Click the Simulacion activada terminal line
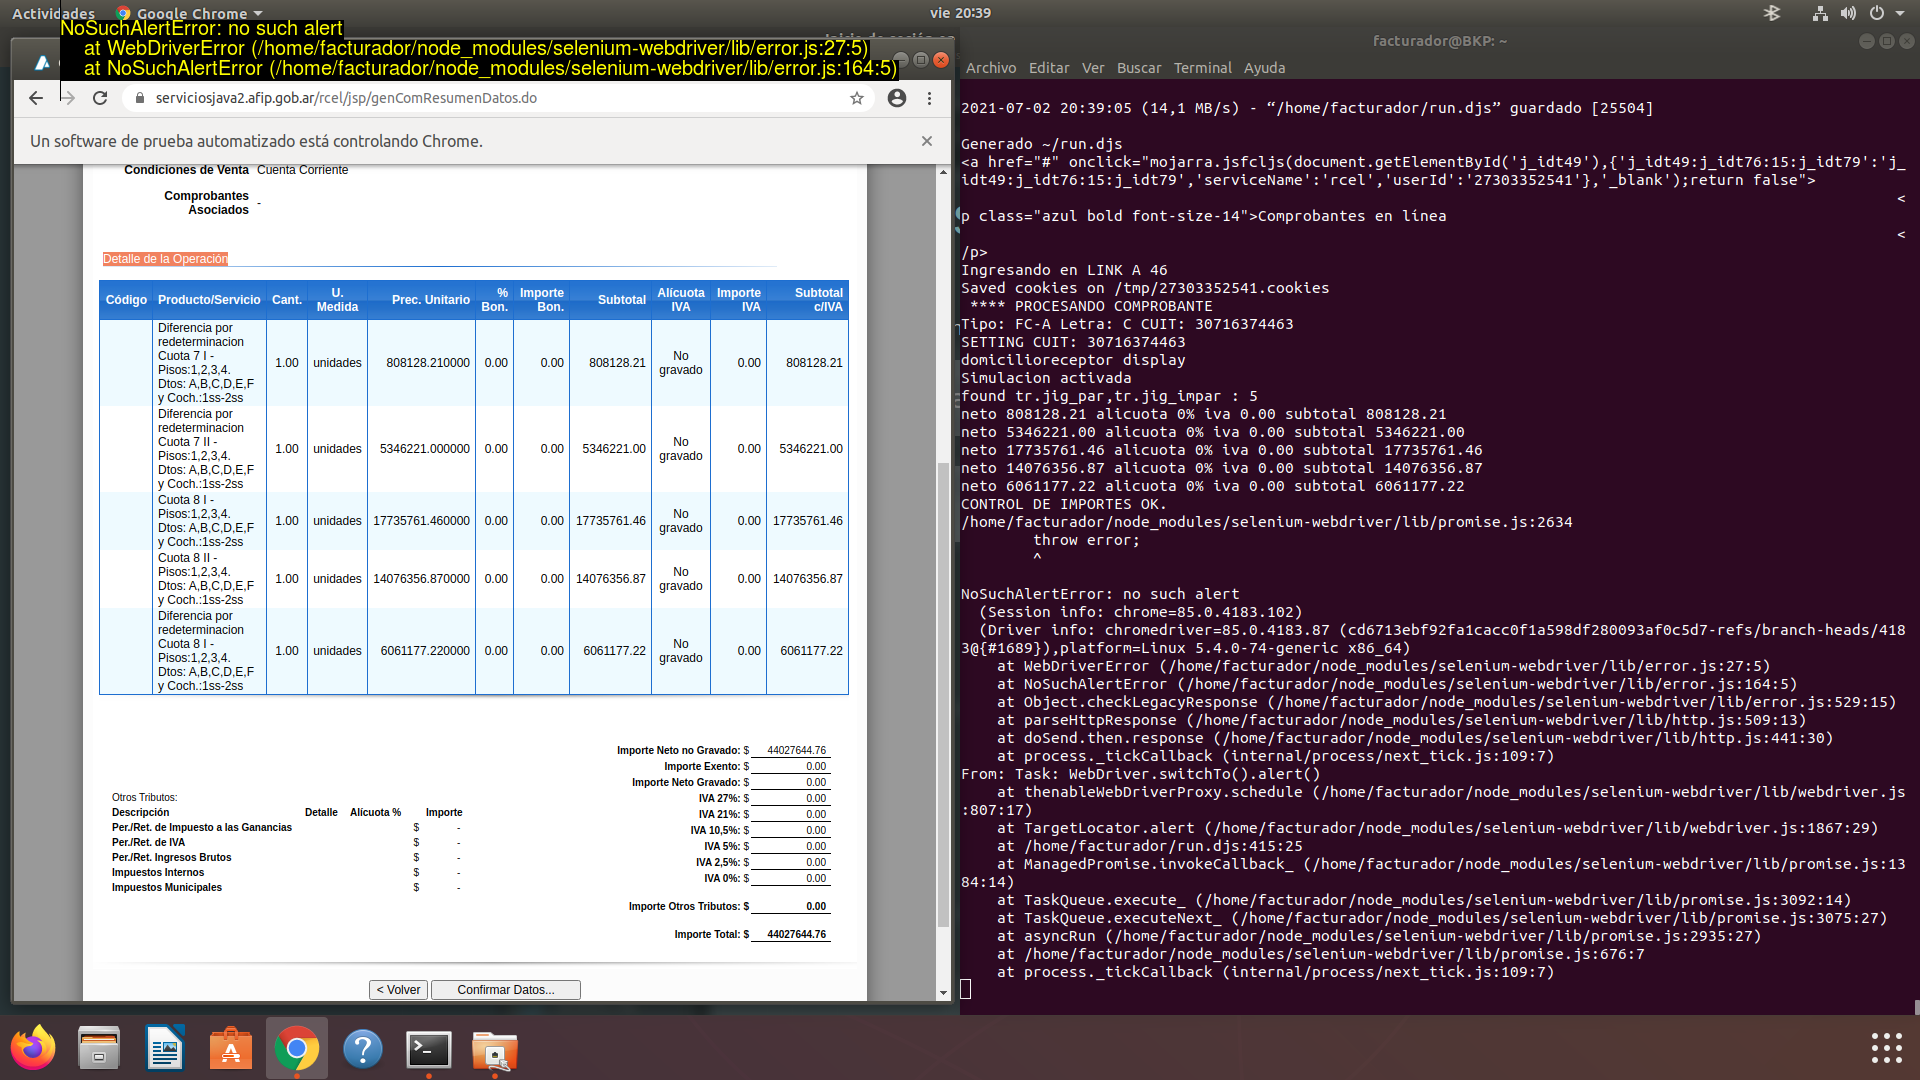 (x=1046, y=378)
